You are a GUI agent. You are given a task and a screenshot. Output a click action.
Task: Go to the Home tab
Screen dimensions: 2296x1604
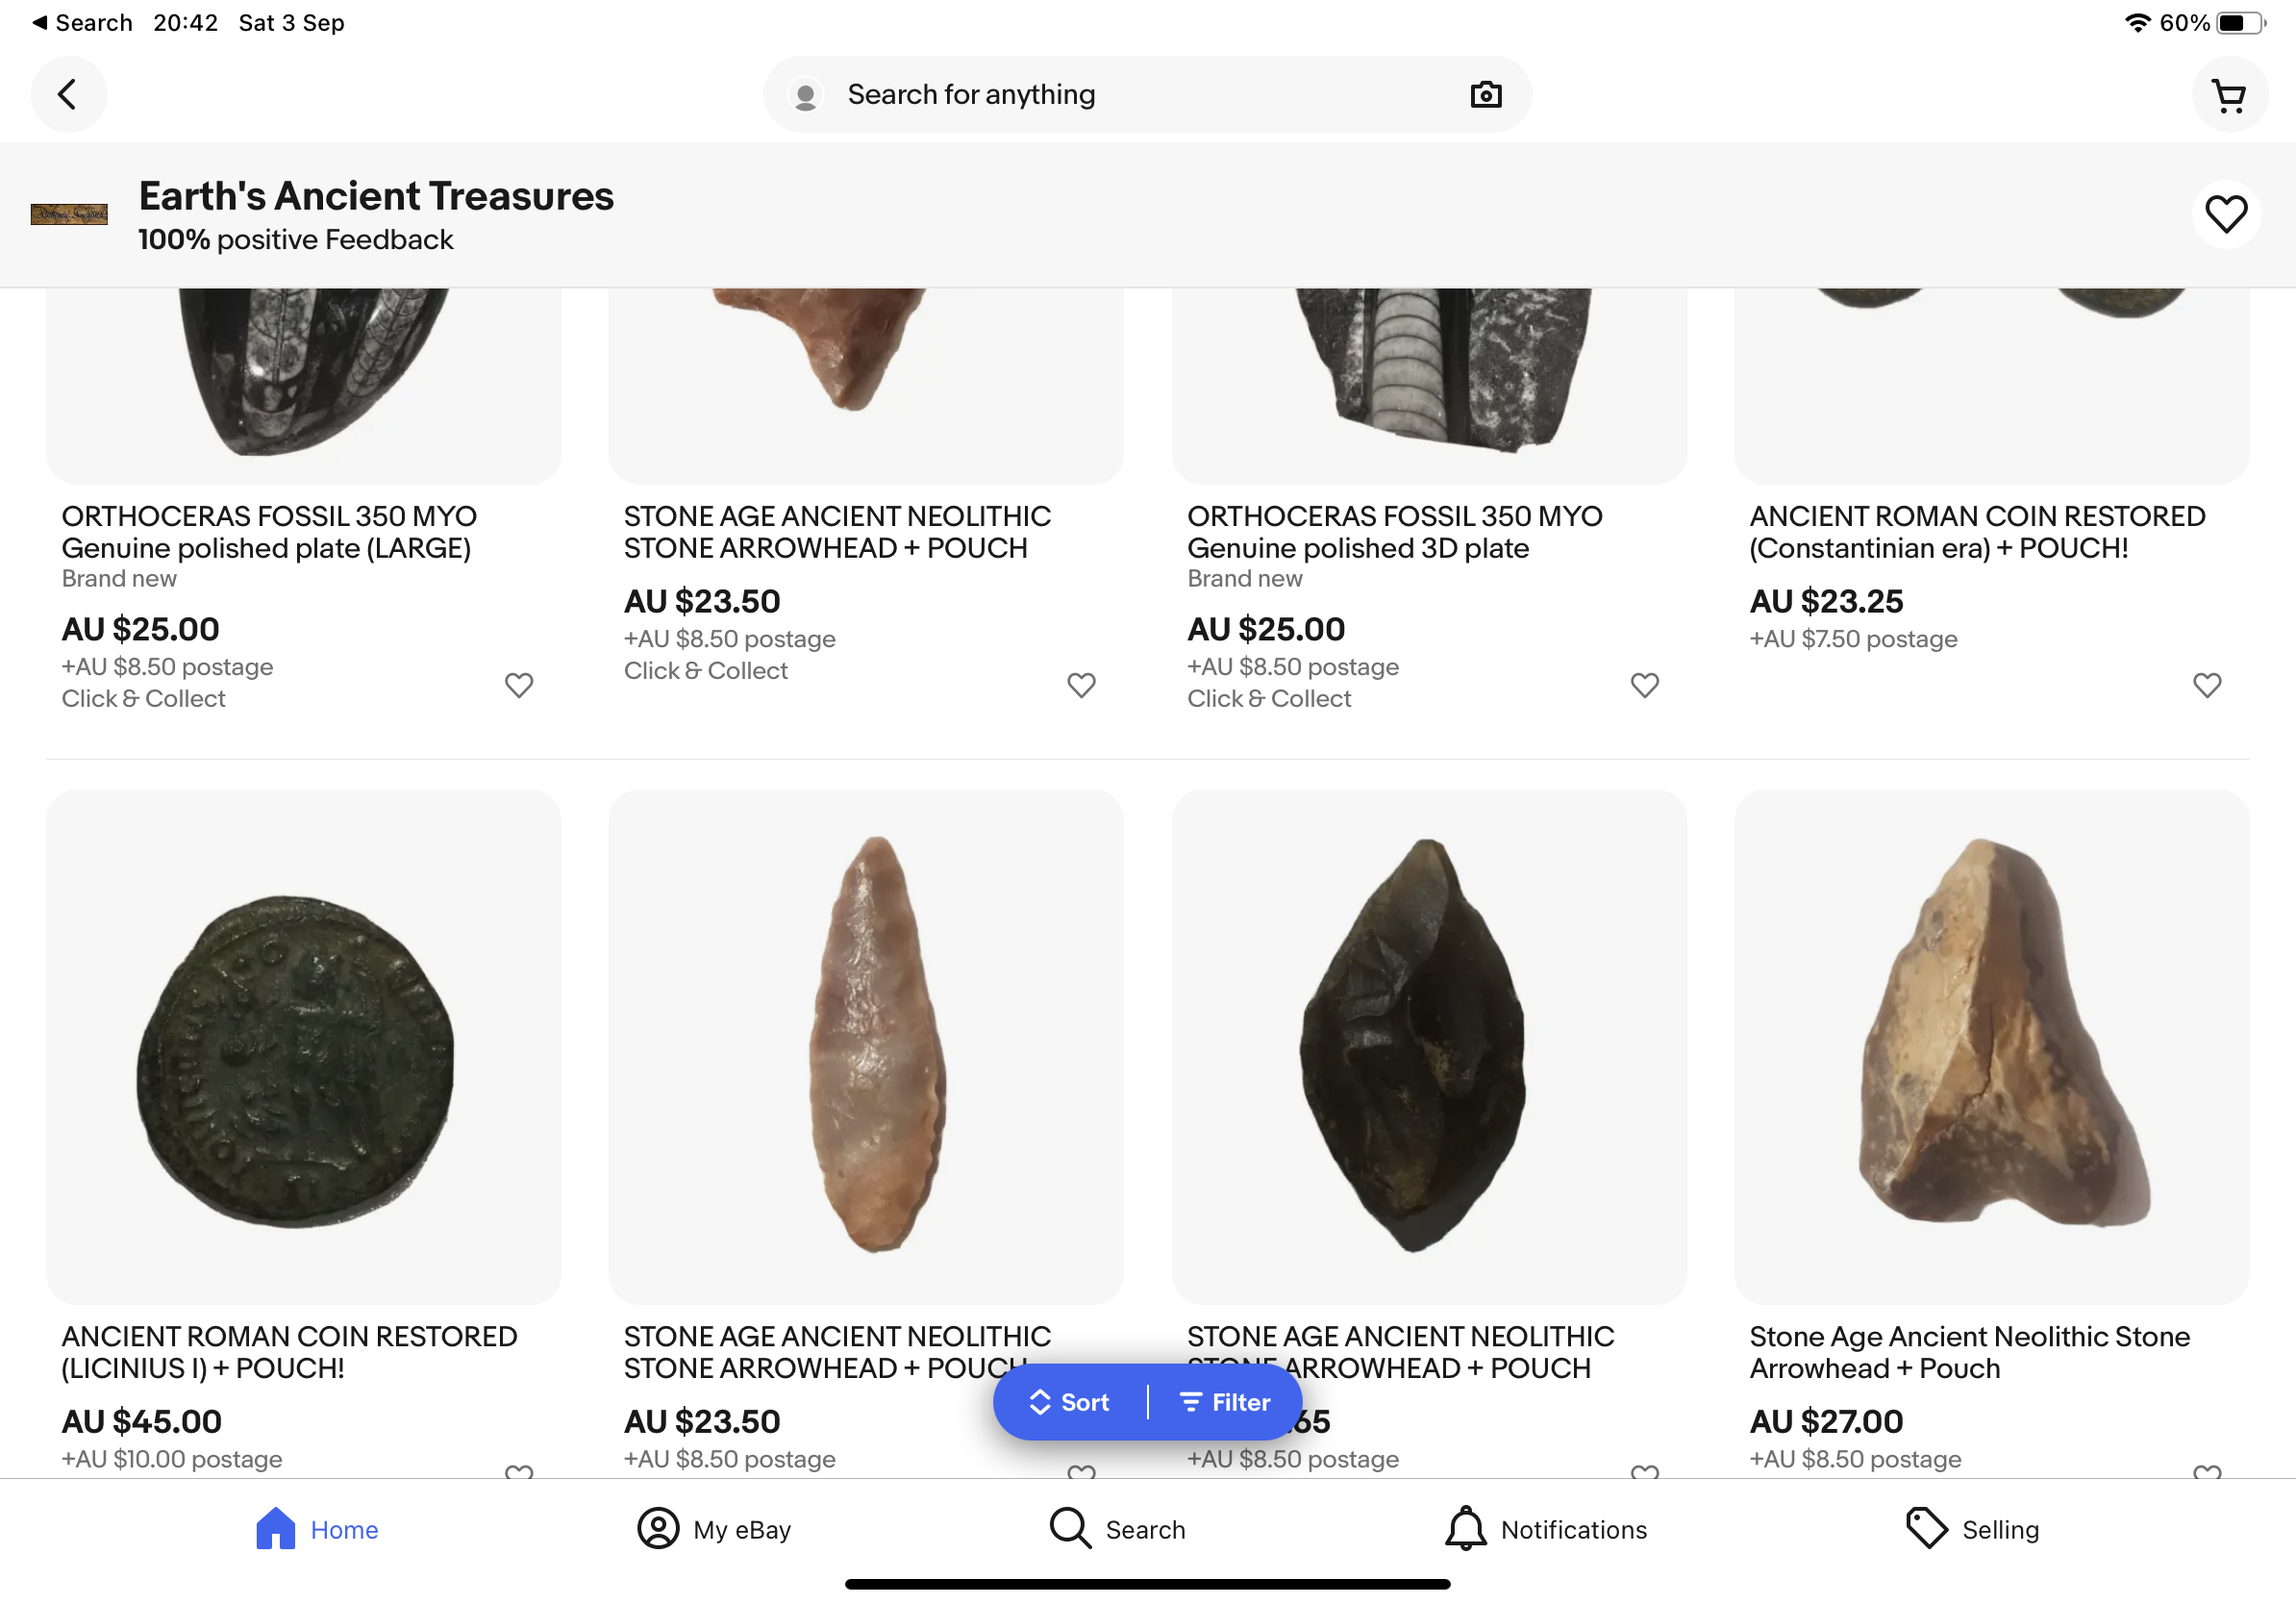tap(317, 1529)
